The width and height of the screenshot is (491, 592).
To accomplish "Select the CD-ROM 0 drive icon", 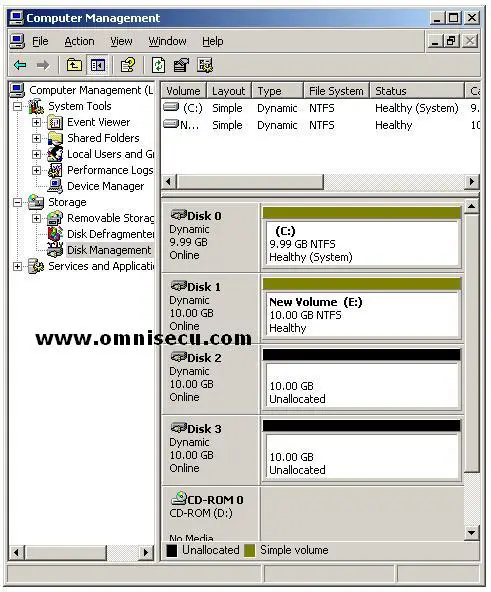I will [x=179, y=498].
